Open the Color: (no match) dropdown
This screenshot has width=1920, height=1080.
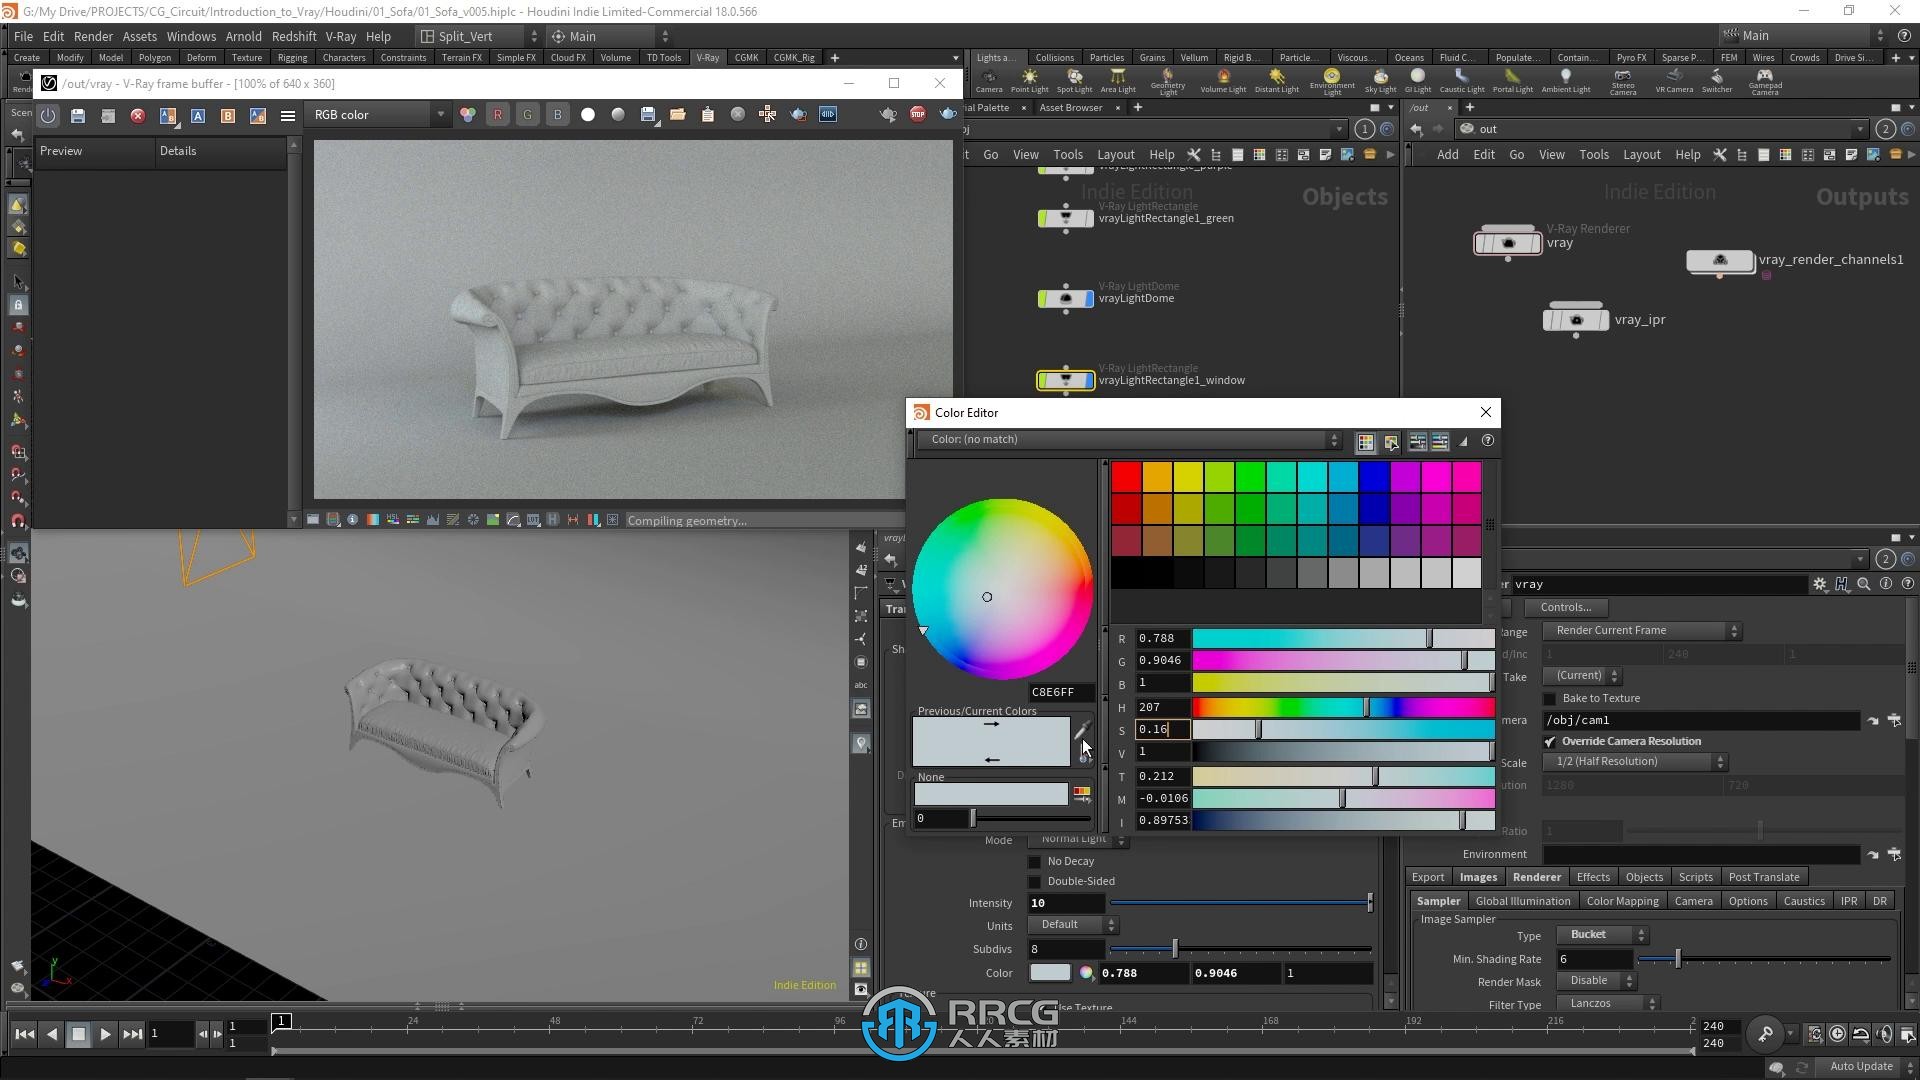[1128, 440]
